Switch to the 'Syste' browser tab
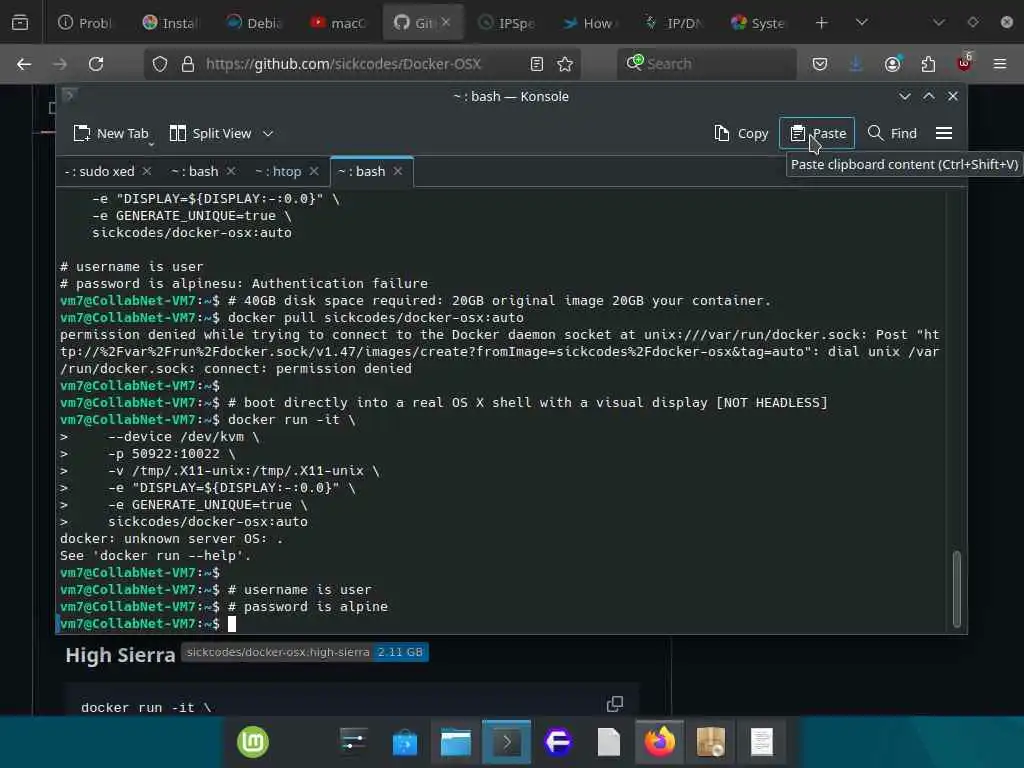 click(758, 23)
